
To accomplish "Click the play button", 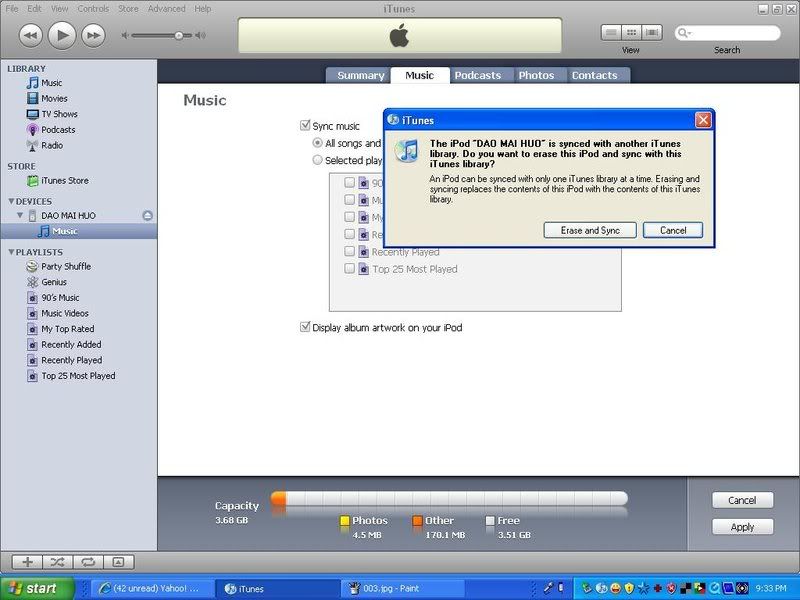I will (62, 35).
